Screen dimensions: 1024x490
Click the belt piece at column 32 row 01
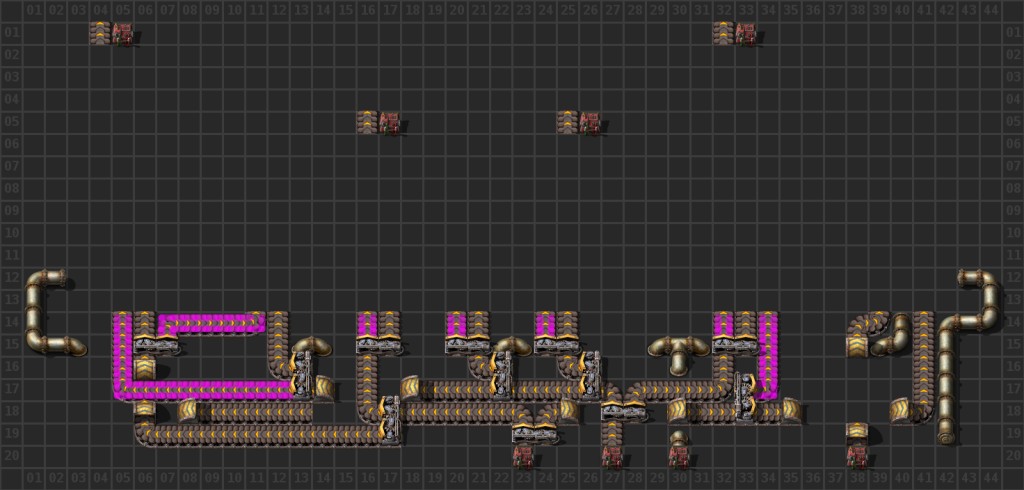(x=723, y=33)
